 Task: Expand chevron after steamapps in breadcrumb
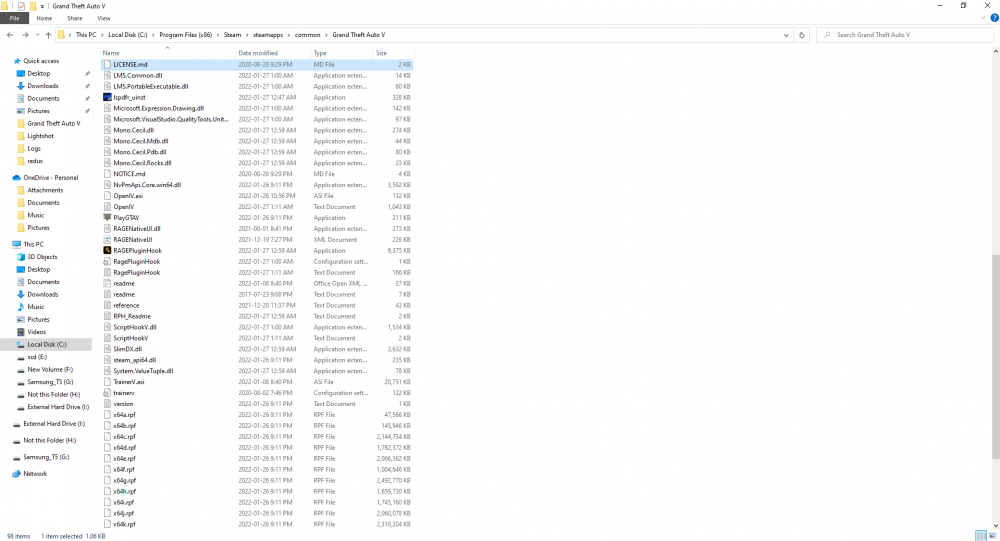pos(288,35)
